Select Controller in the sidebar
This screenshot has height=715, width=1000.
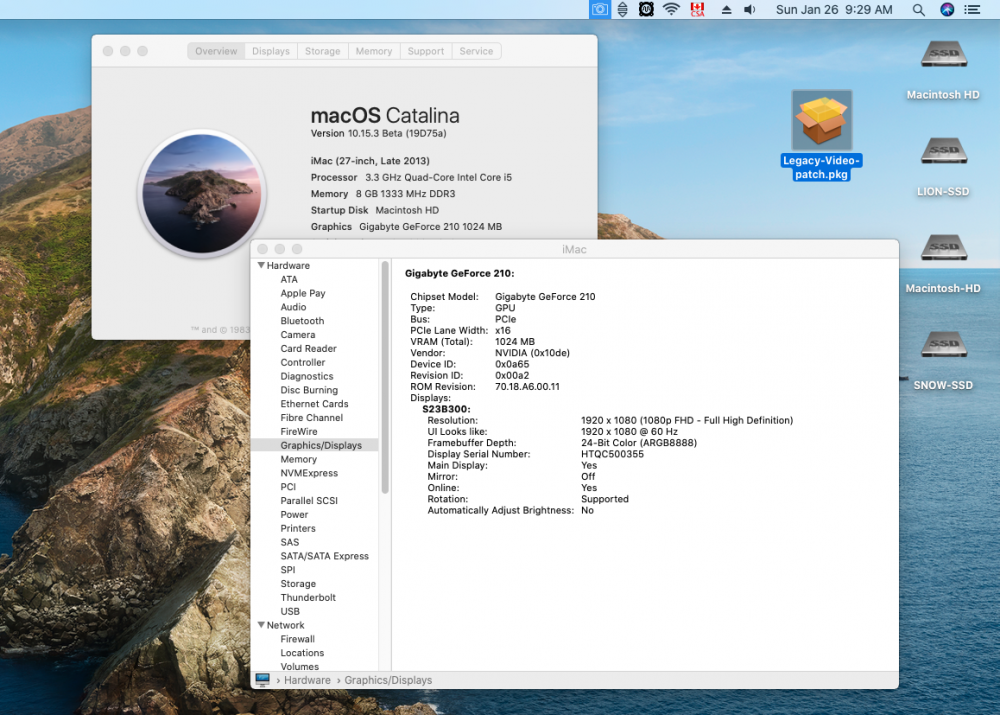pyautogui.click(x=303, y=362)
